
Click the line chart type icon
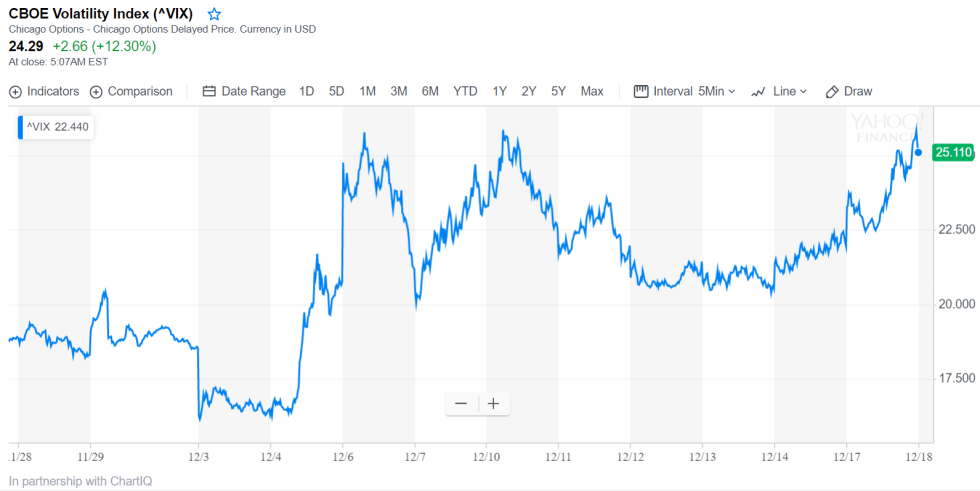(x=759, y=91)
